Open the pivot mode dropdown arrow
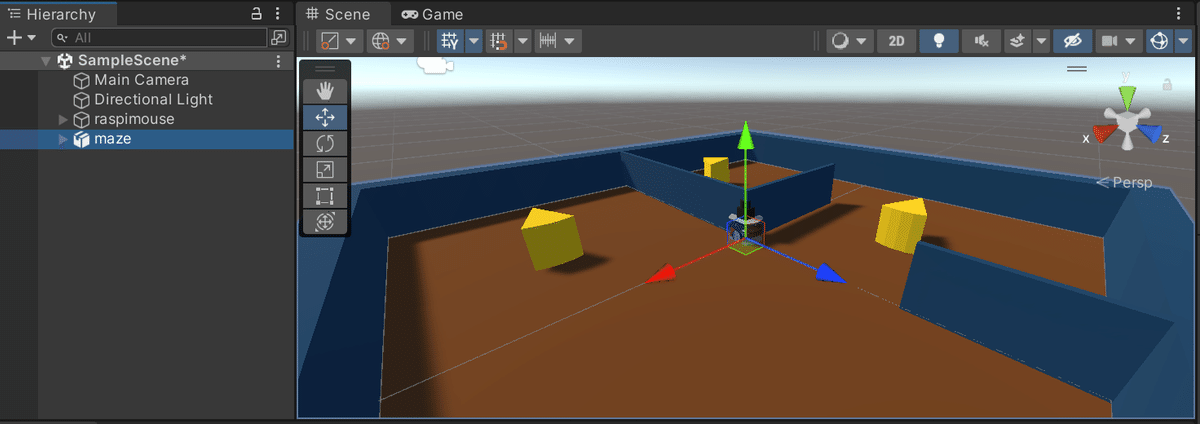Image resolution: width=1200 pixels, height=424 pixels. pyautogui.click(x=352, y=41)
